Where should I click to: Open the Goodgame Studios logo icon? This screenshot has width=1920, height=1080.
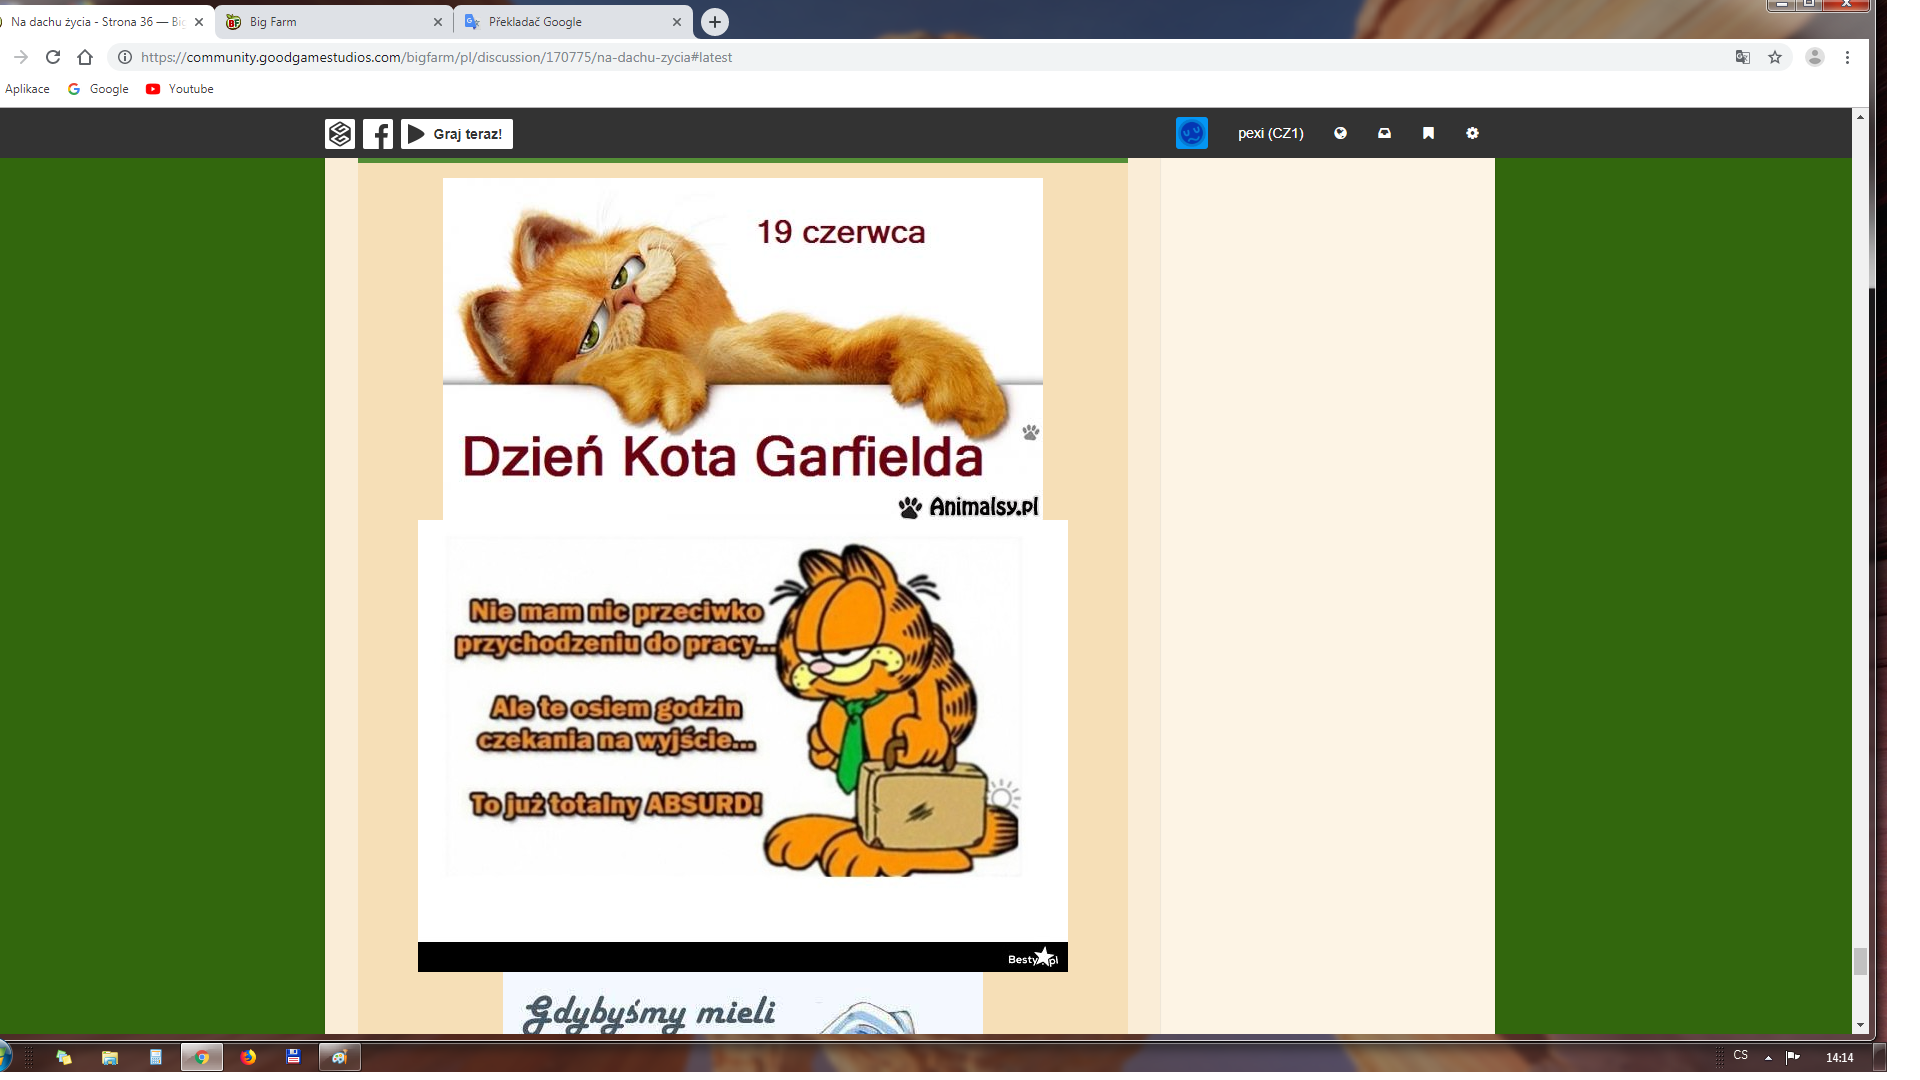pos(340,134)
